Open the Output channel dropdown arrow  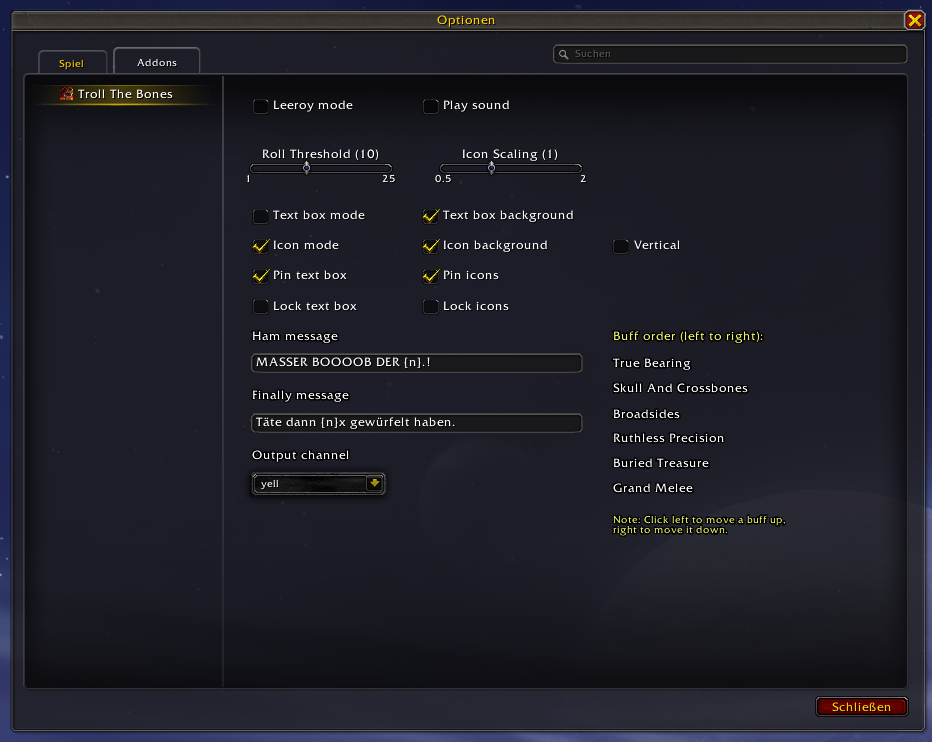click(374, 484)
